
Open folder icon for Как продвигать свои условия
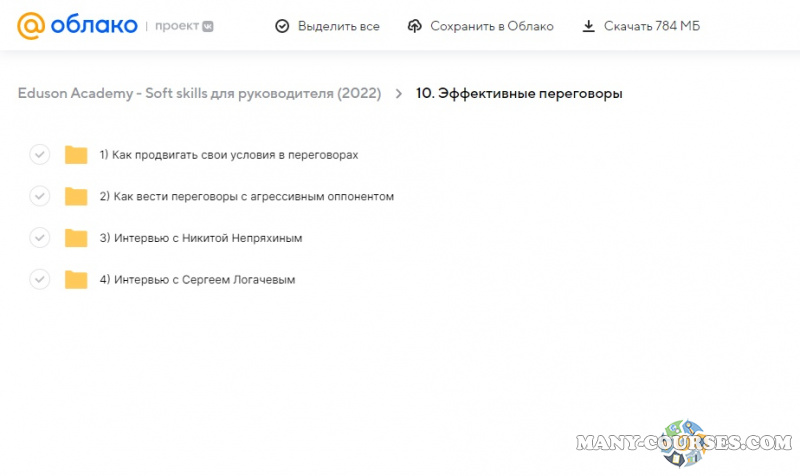point(76,155)
